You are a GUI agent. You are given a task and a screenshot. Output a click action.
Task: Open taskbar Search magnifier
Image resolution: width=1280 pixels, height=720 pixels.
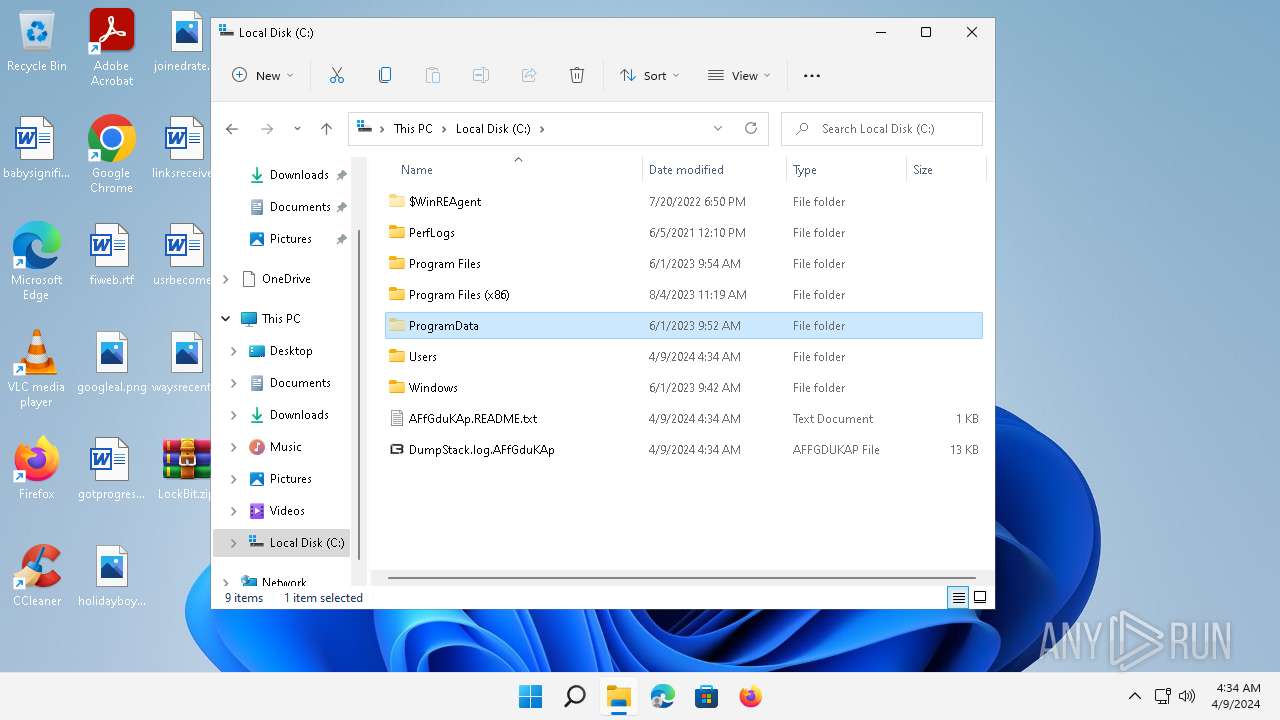pyautogui.click(x=575, y=696)
